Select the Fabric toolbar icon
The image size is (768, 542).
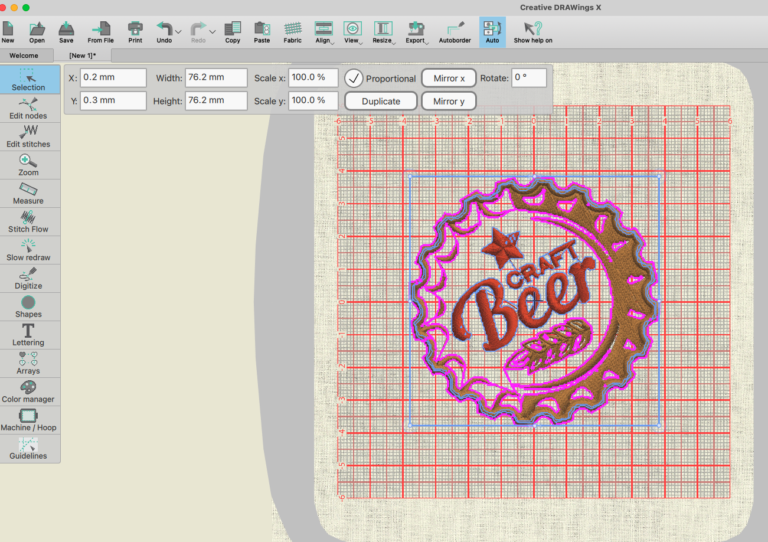pyautogui.click(x=293, y=30)
